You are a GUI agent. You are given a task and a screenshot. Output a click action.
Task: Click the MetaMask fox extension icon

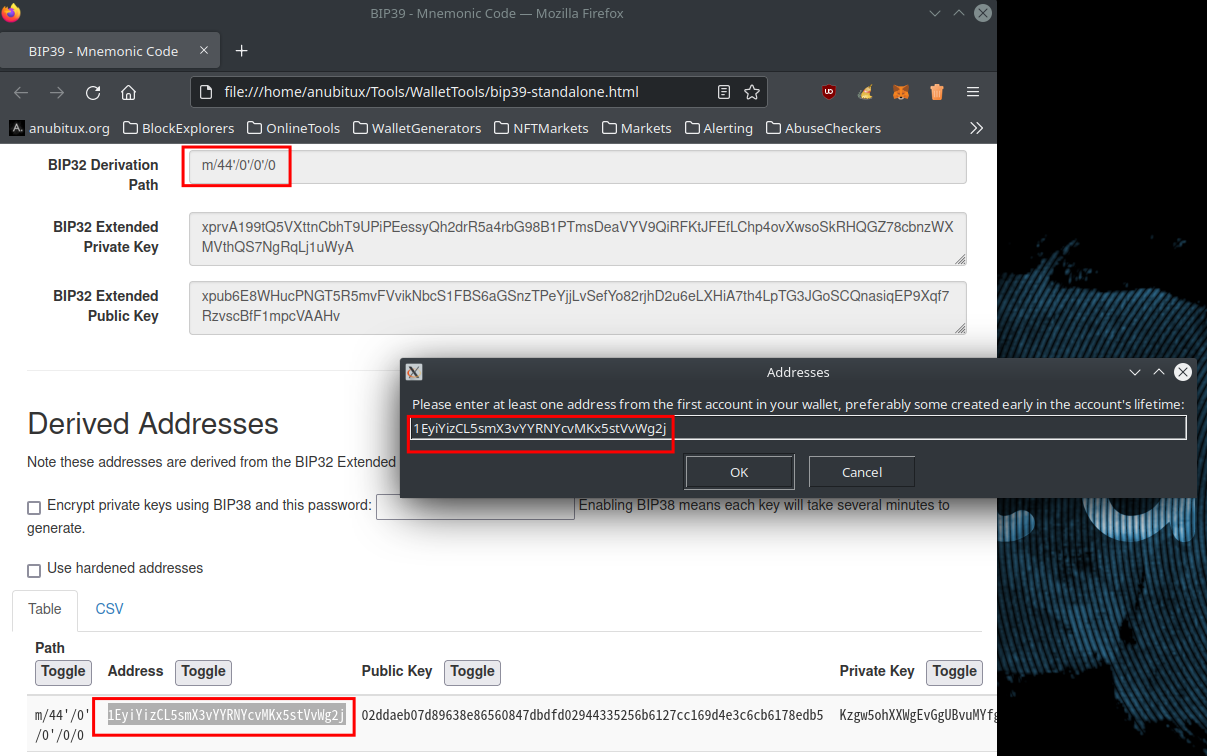pyautogui.click(x=901, y=92)
